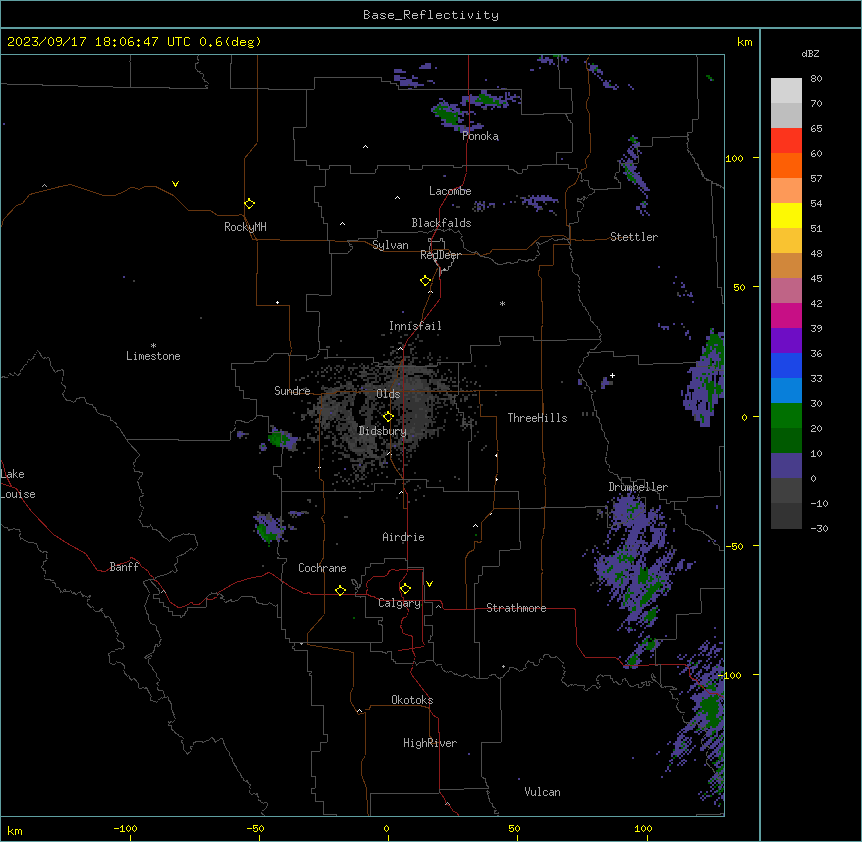Select the Ponoka city label
Screen dimensions: 862x842
click(480, 136)
